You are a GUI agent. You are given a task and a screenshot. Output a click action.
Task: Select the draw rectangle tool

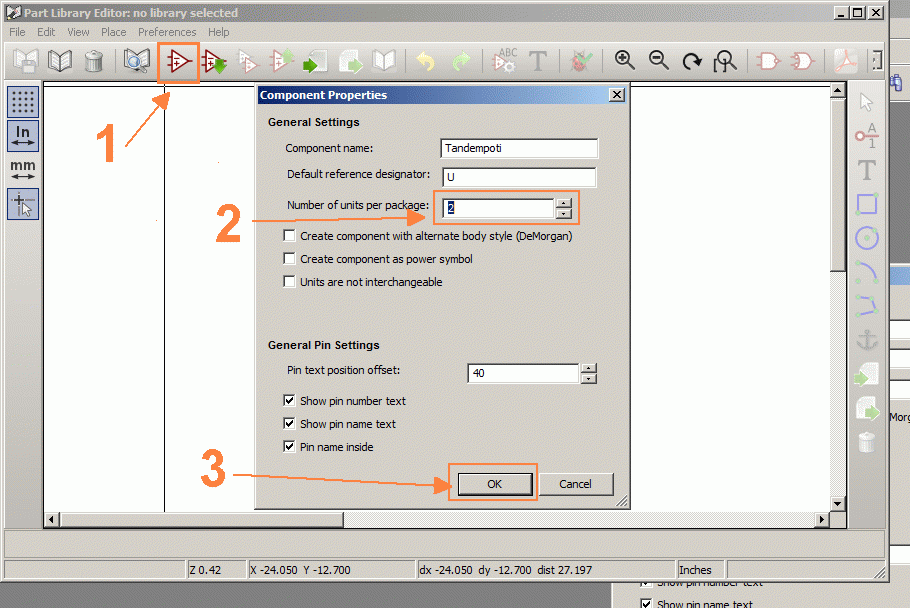(x=867, y=204)
